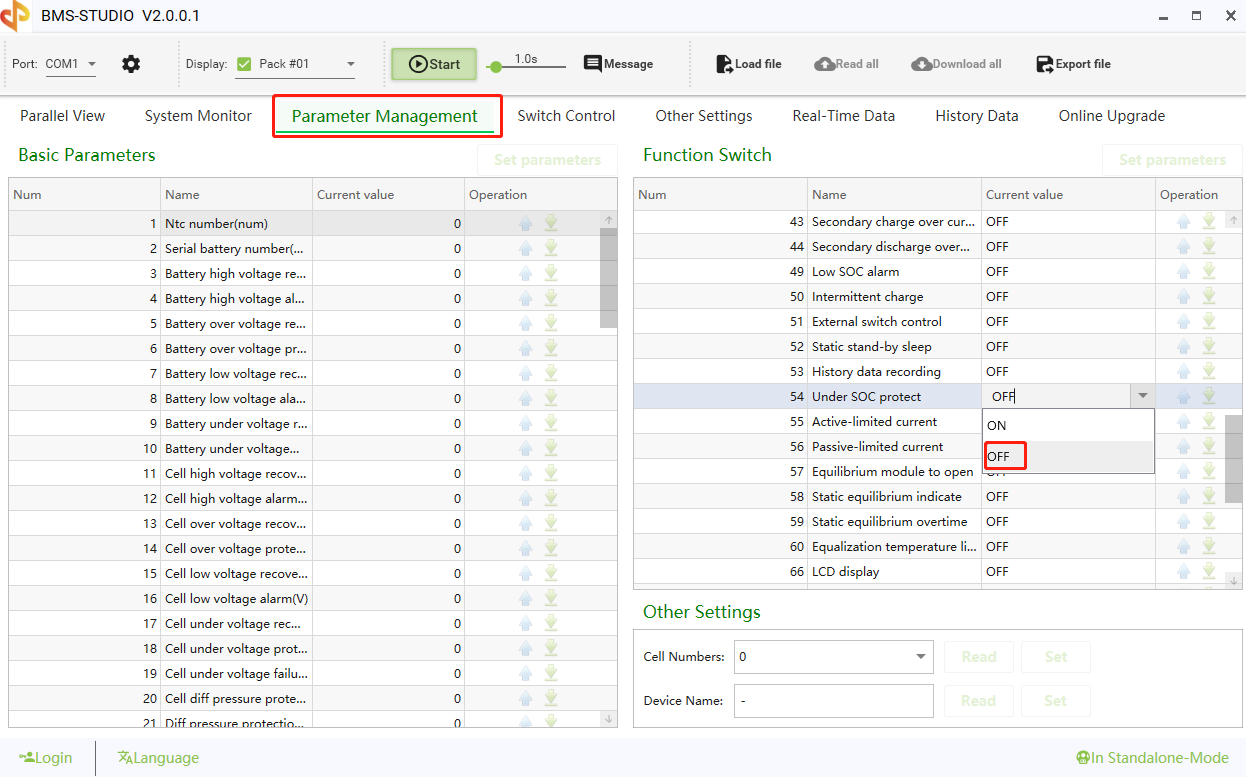Switch to Parallel View tab
Image resolution: width=1246 pixels, height=777 pixels.
coord(63,116)
